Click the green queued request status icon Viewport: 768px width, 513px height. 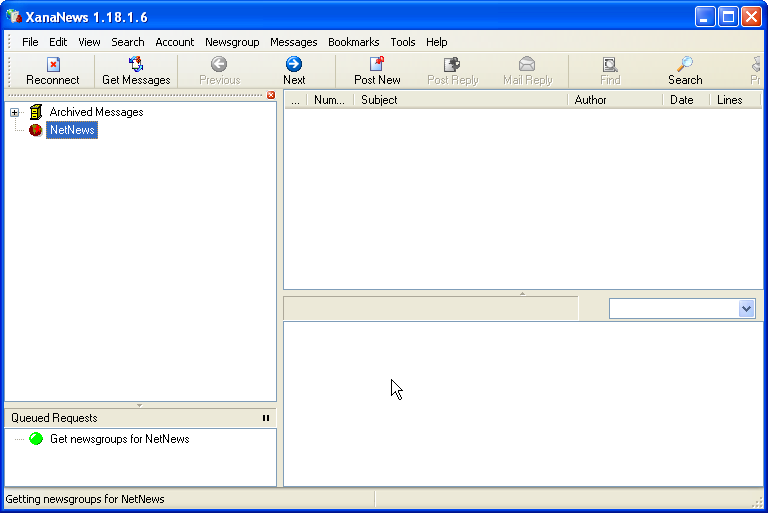pyautogui.click(x=36, y=439)
